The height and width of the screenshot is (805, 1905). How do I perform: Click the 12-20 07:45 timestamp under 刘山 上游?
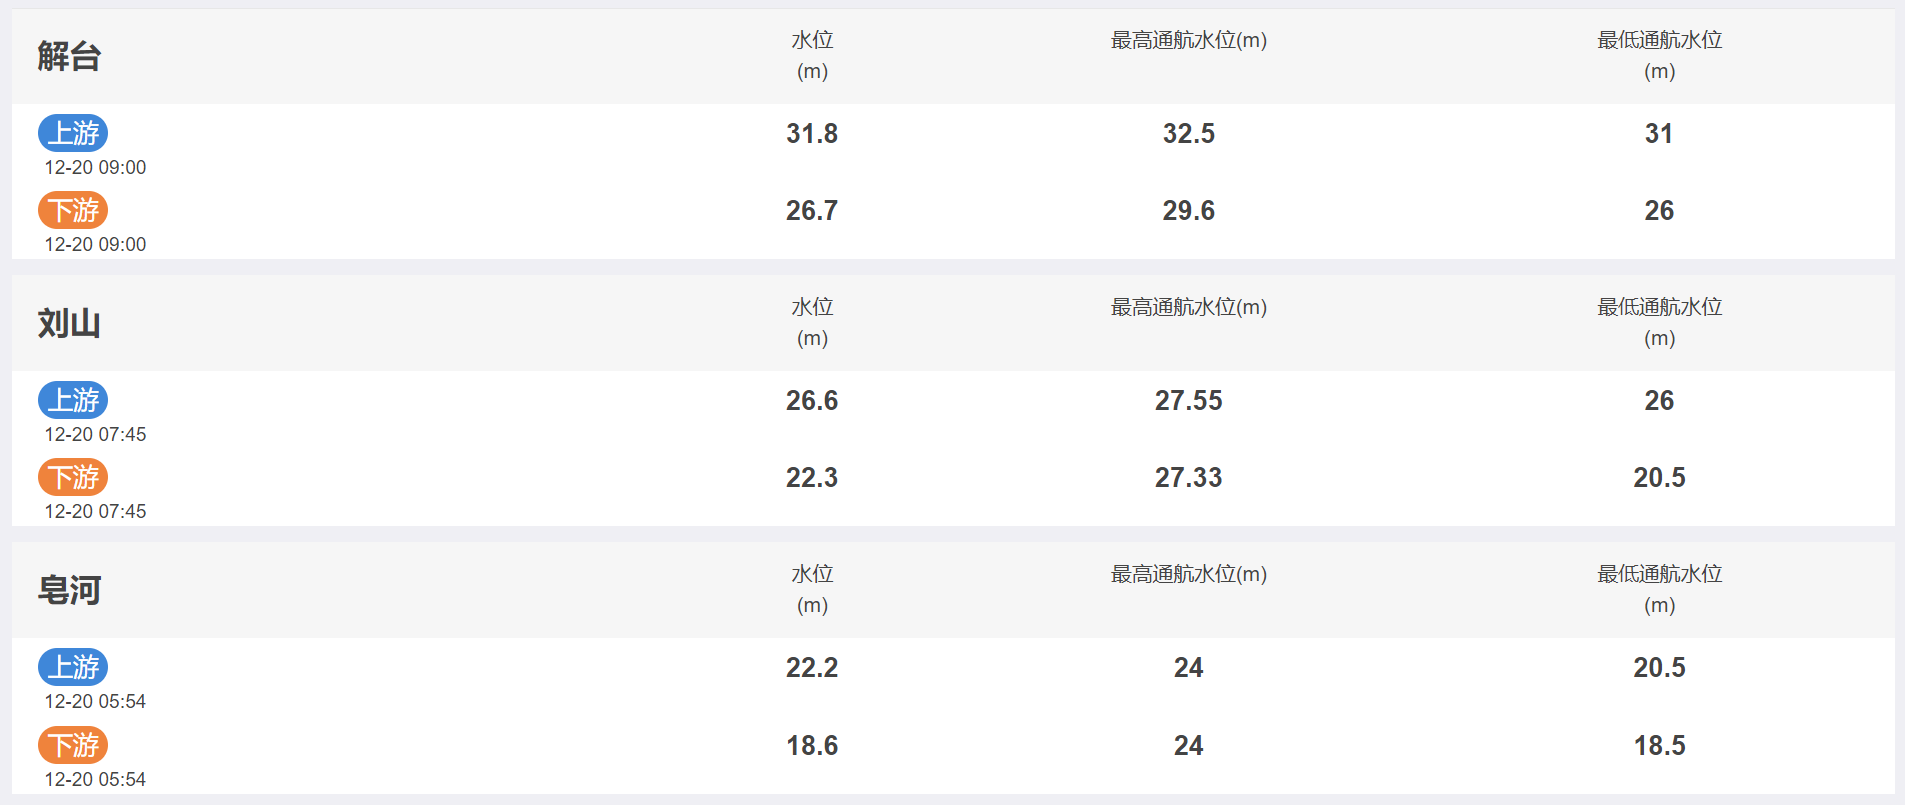pyautogui.click(x=95, y=434)
